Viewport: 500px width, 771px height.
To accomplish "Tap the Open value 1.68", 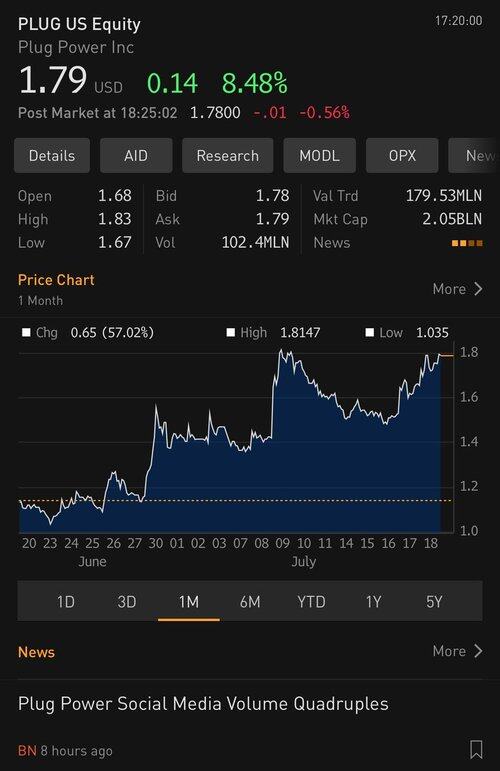I will click(x=115, y=196).
